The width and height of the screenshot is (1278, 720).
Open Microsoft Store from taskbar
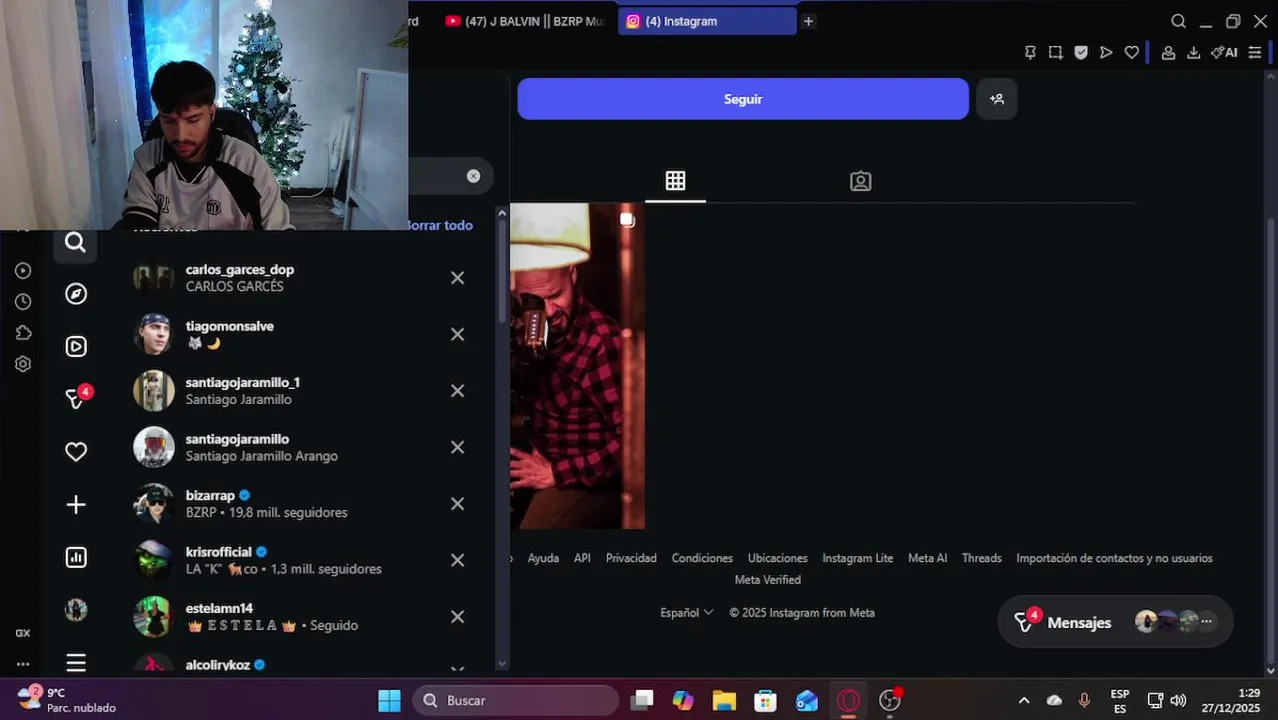coord(765,701)
